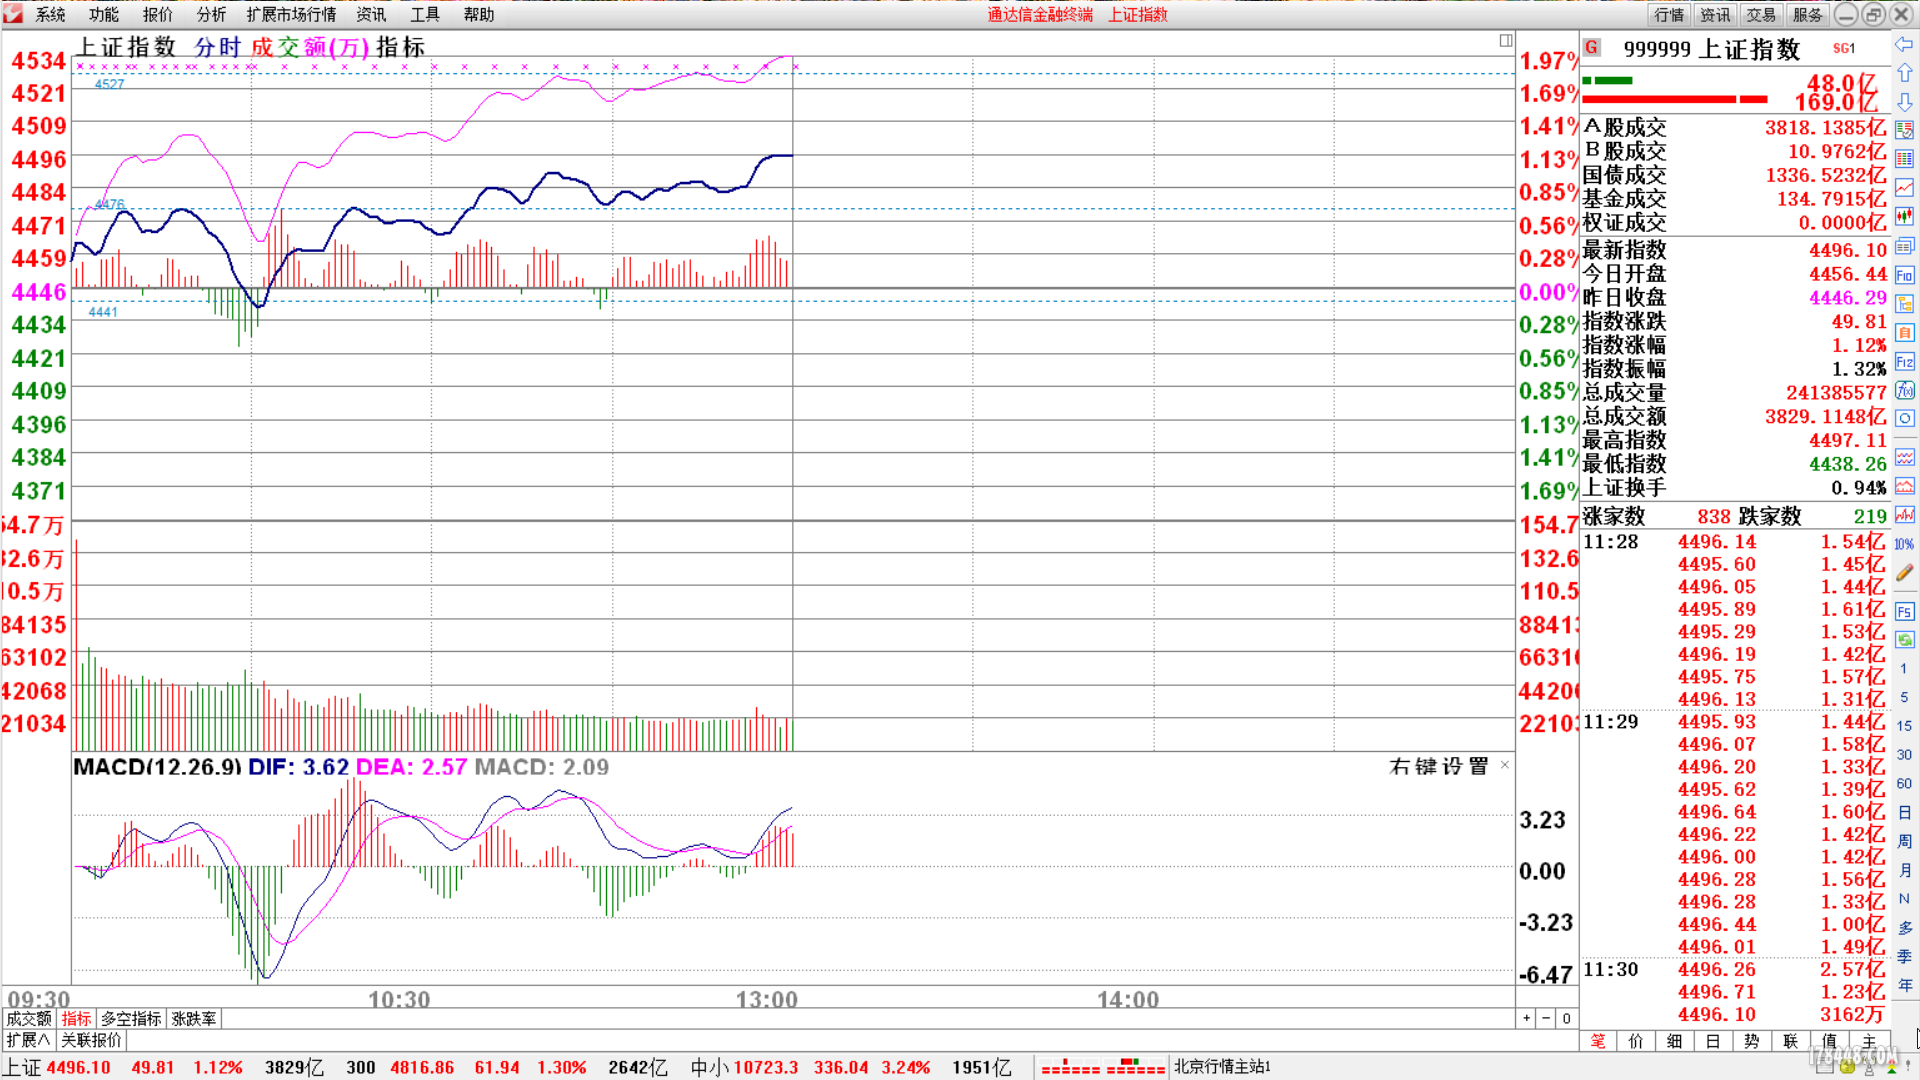
Task: Switch to the 多空指标 tab
Action: 131,1018
